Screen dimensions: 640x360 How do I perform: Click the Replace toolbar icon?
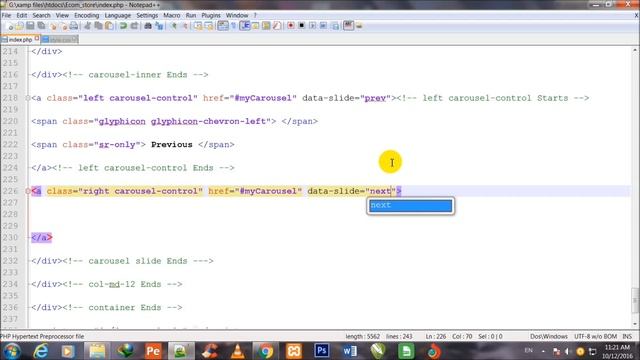159,26
